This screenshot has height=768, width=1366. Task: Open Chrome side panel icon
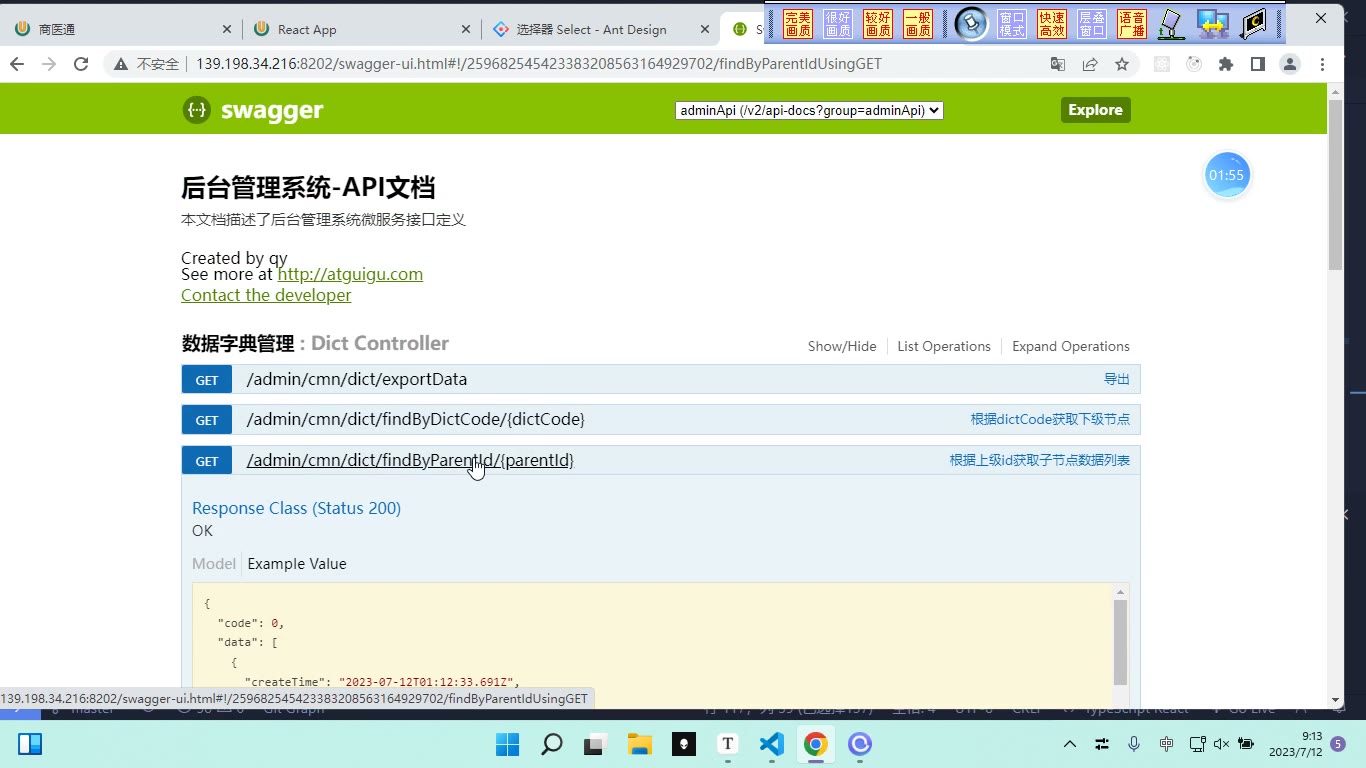[x=1258, y=64]
